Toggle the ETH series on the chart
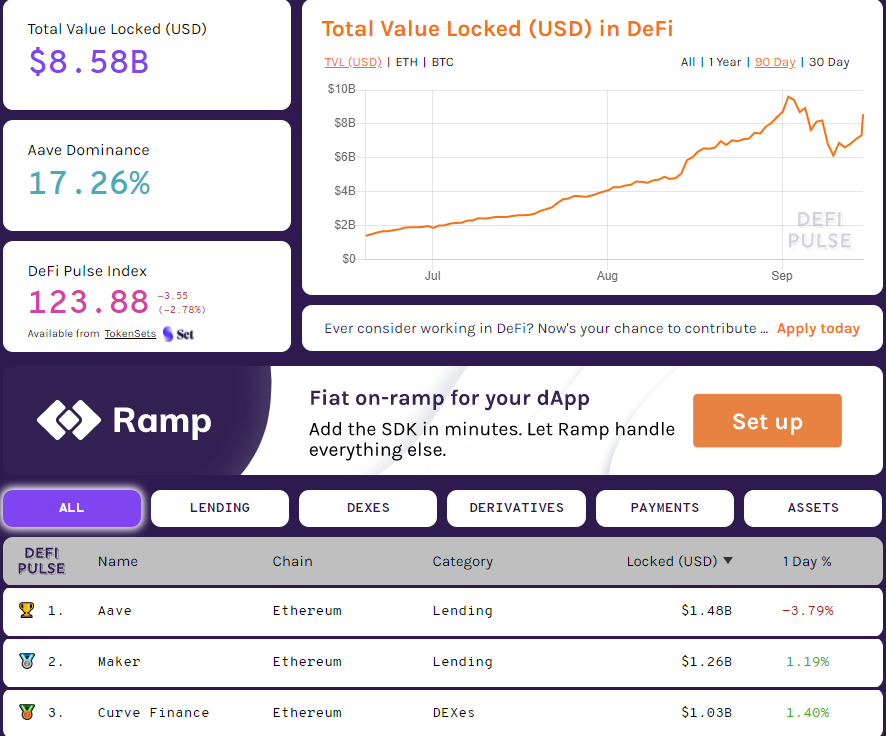This screenshot has width=886, height=736. click(405, 61)
